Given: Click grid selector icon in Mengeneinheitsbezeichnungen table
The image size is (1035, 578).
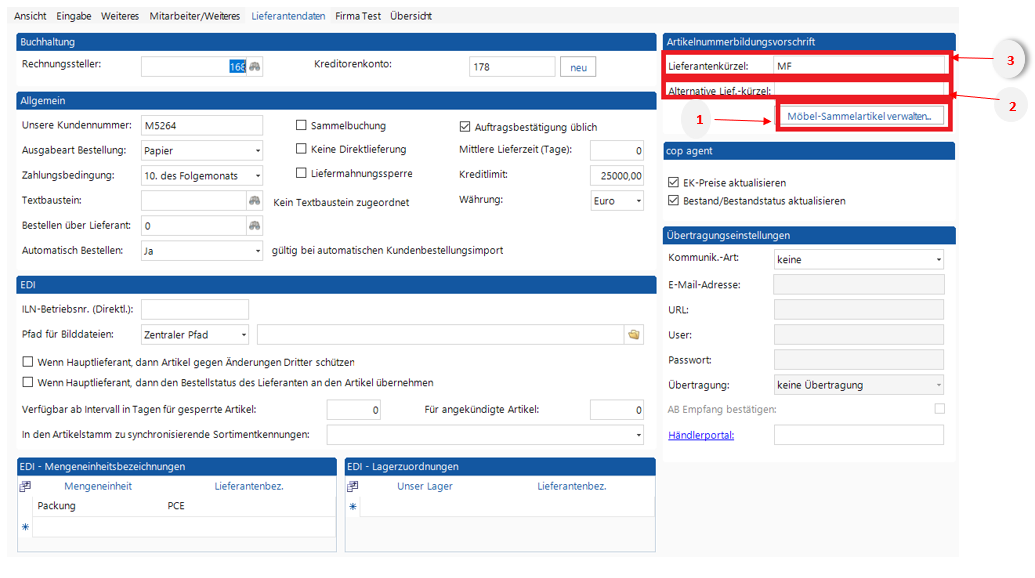Looking at the screenshot, I should click(25, 486).
